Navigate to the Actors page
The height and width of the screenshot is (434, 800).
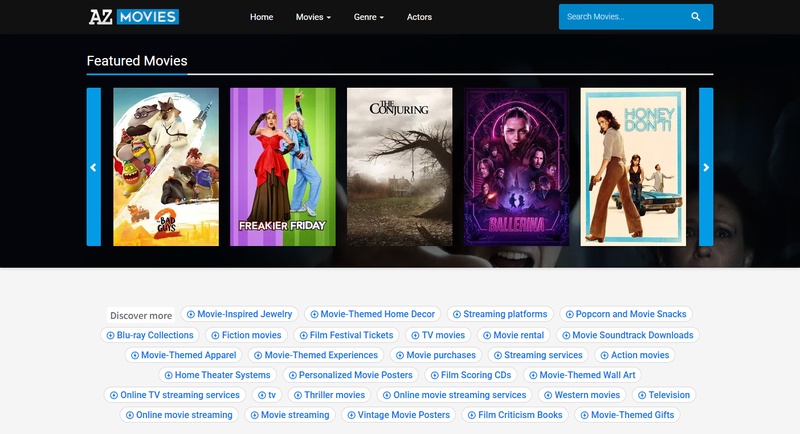(420, 17)
